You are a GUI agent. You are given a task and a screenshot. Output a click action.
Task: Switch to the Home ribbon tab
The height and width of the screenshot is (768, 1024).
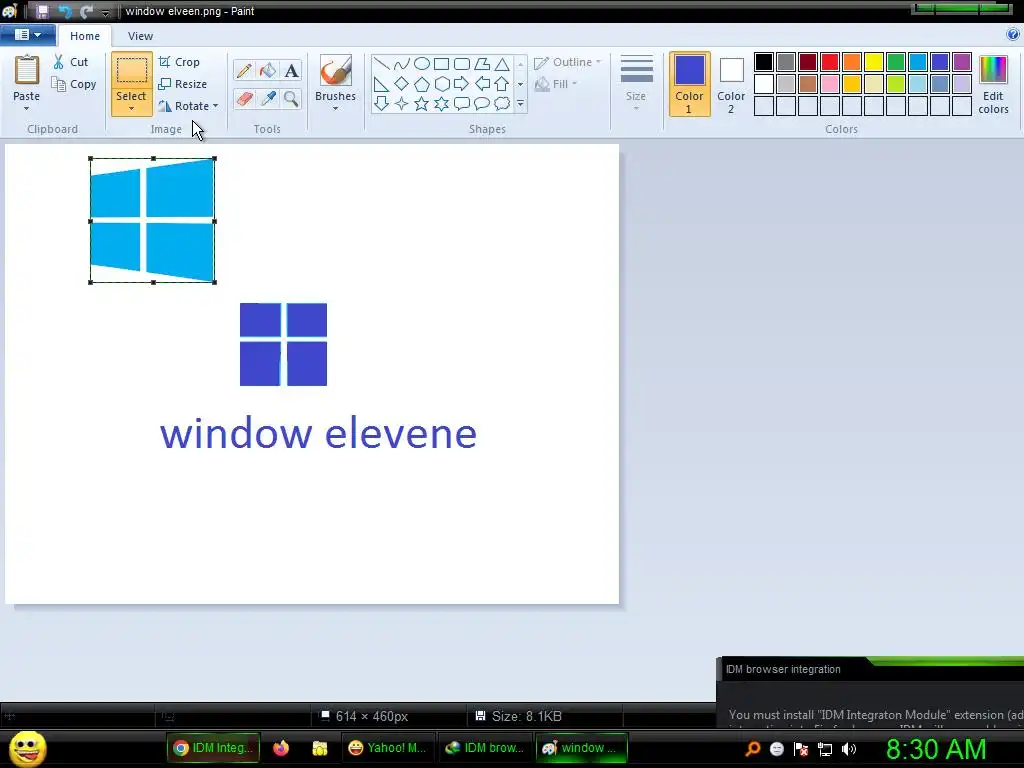(x=85, y=36)
